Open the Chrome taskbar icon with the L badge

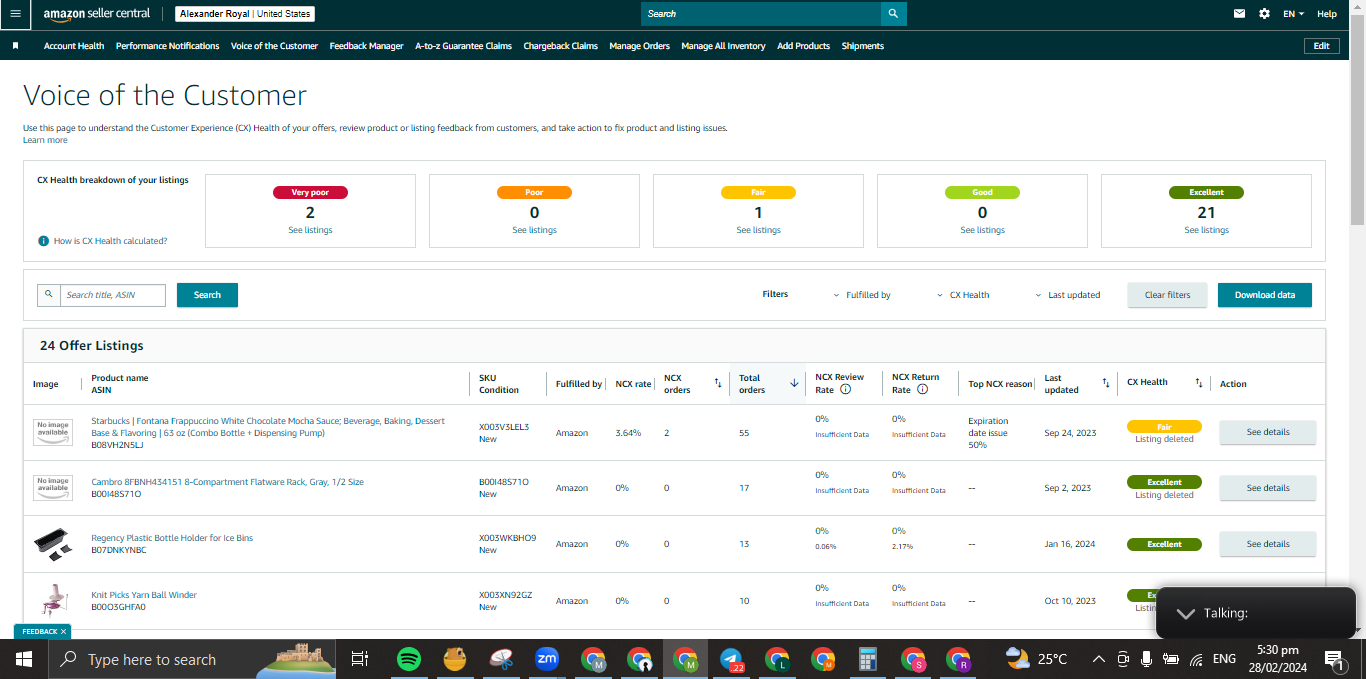777,659
